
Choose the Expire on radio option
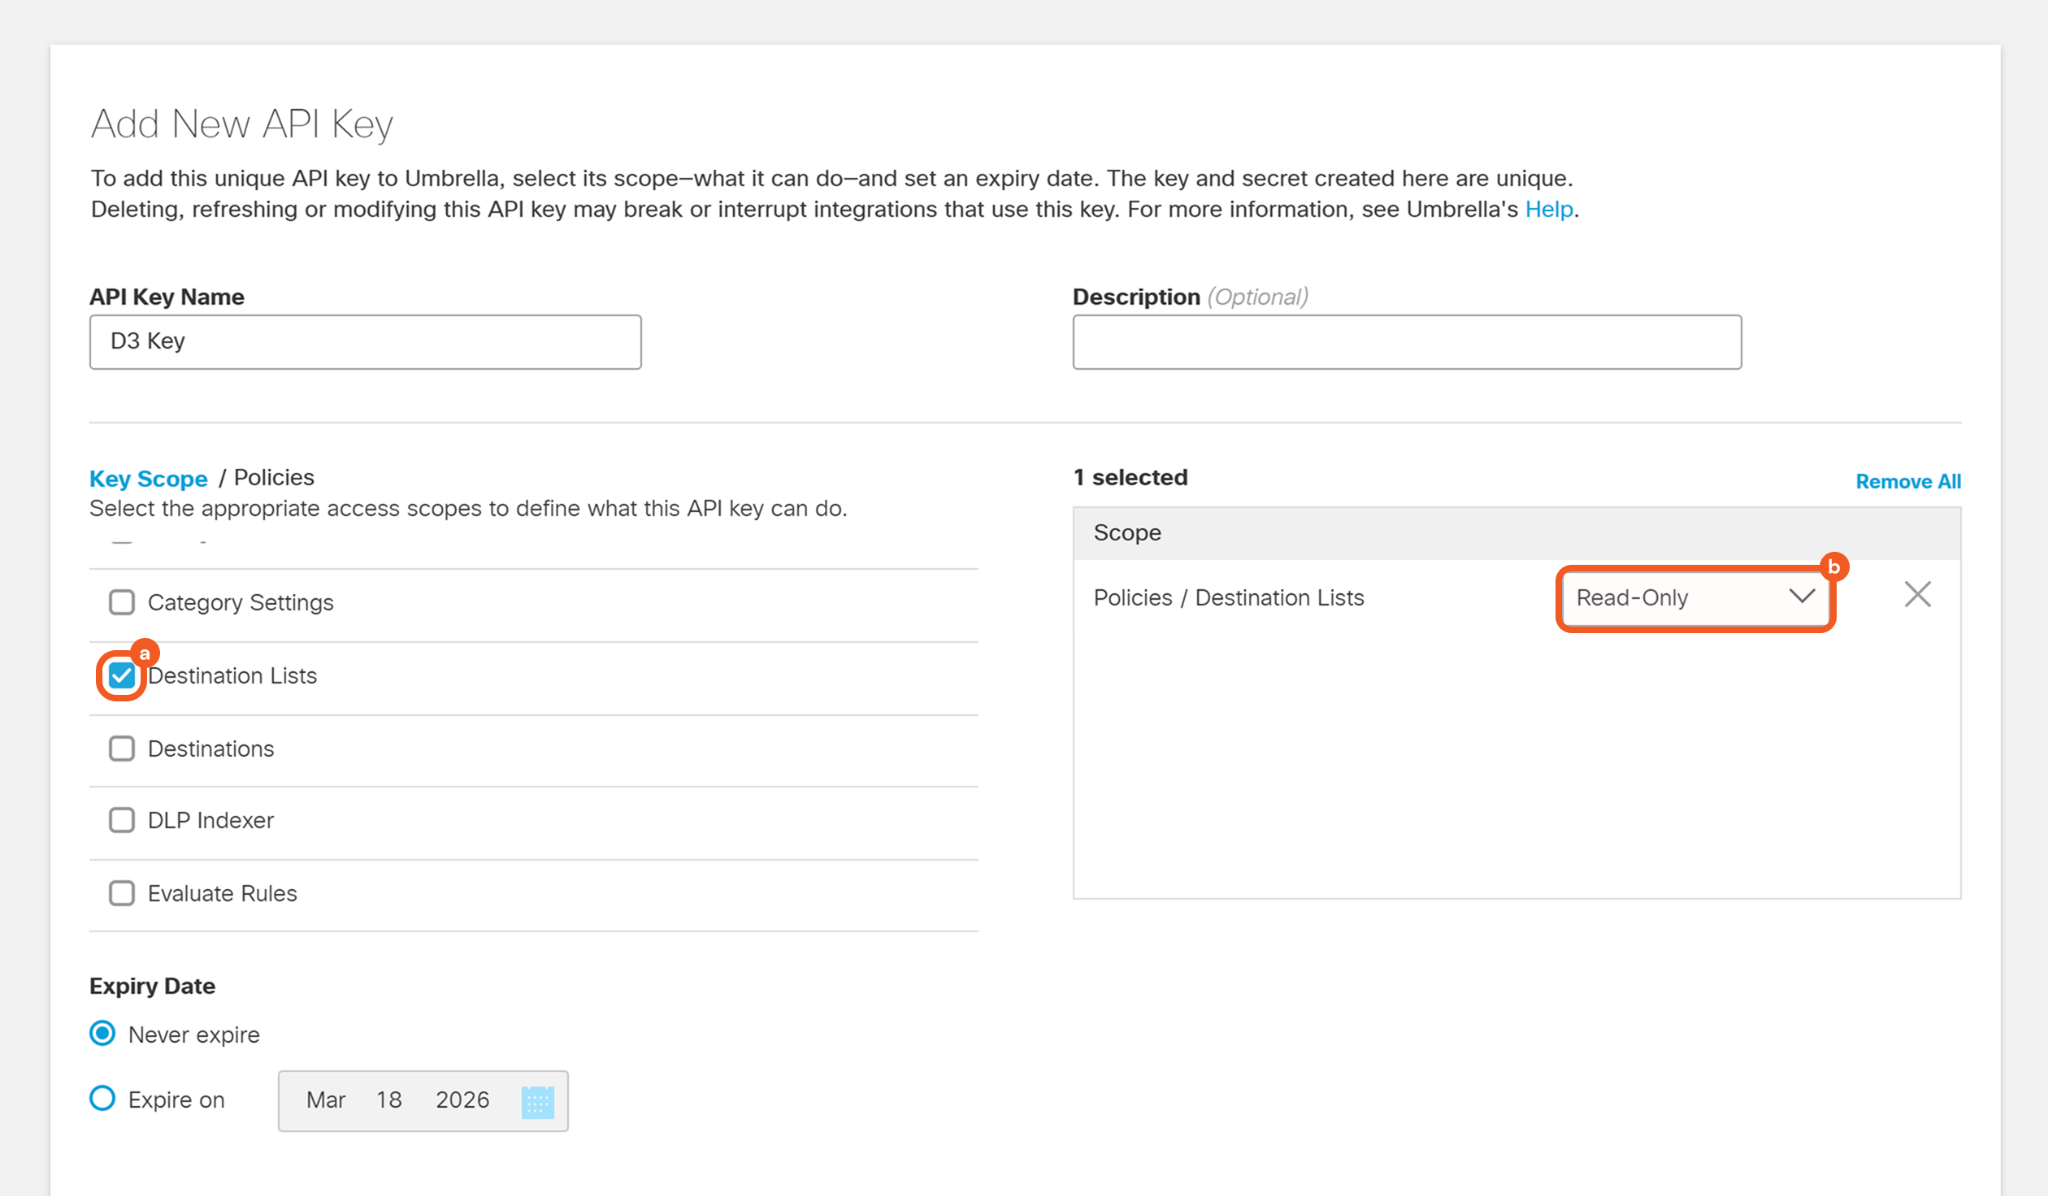point(103,1099)
